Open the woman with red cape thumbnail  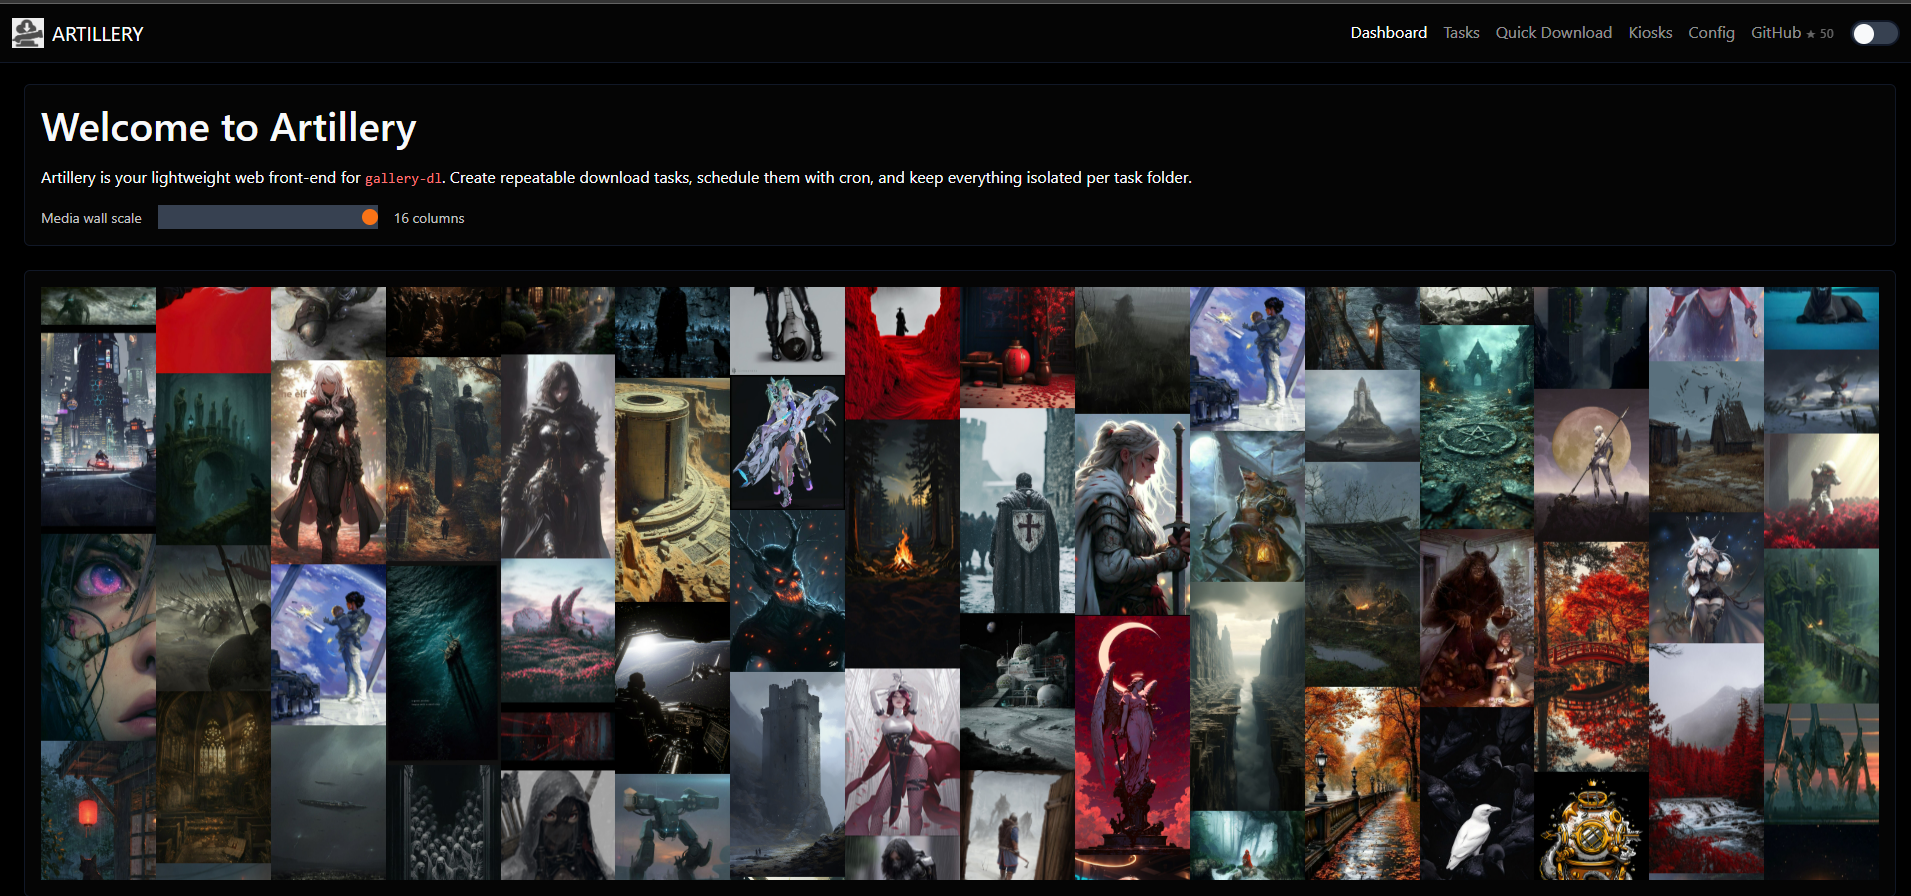coord(902,752)
